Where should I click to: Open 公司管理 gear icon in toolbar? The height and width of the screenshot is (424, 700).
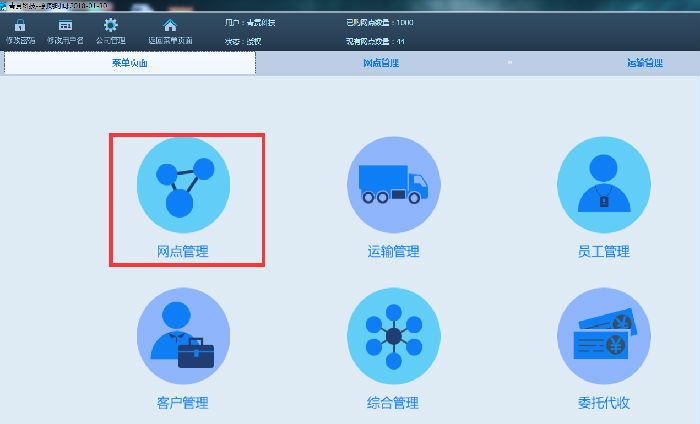(111, 25)
